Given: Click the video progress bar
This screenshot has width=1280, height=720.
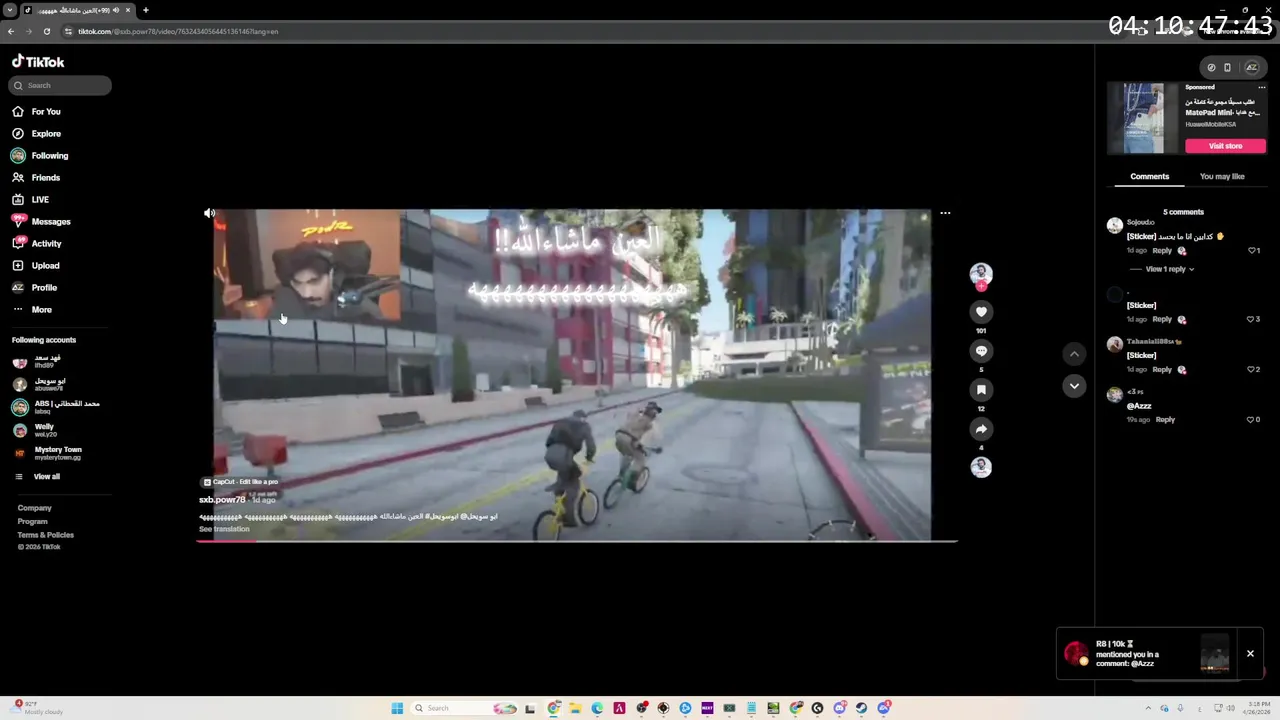Looking at the screenshot, I should click(577, 541).
